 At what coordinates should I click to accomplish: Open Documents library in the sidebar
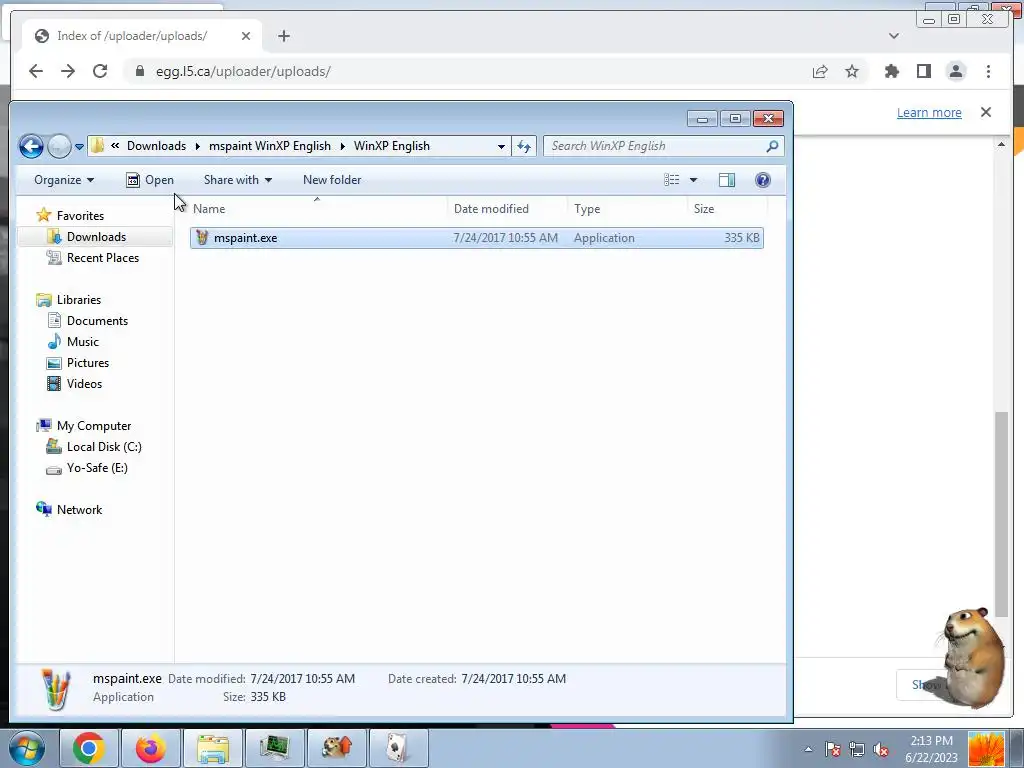point(88,320)
